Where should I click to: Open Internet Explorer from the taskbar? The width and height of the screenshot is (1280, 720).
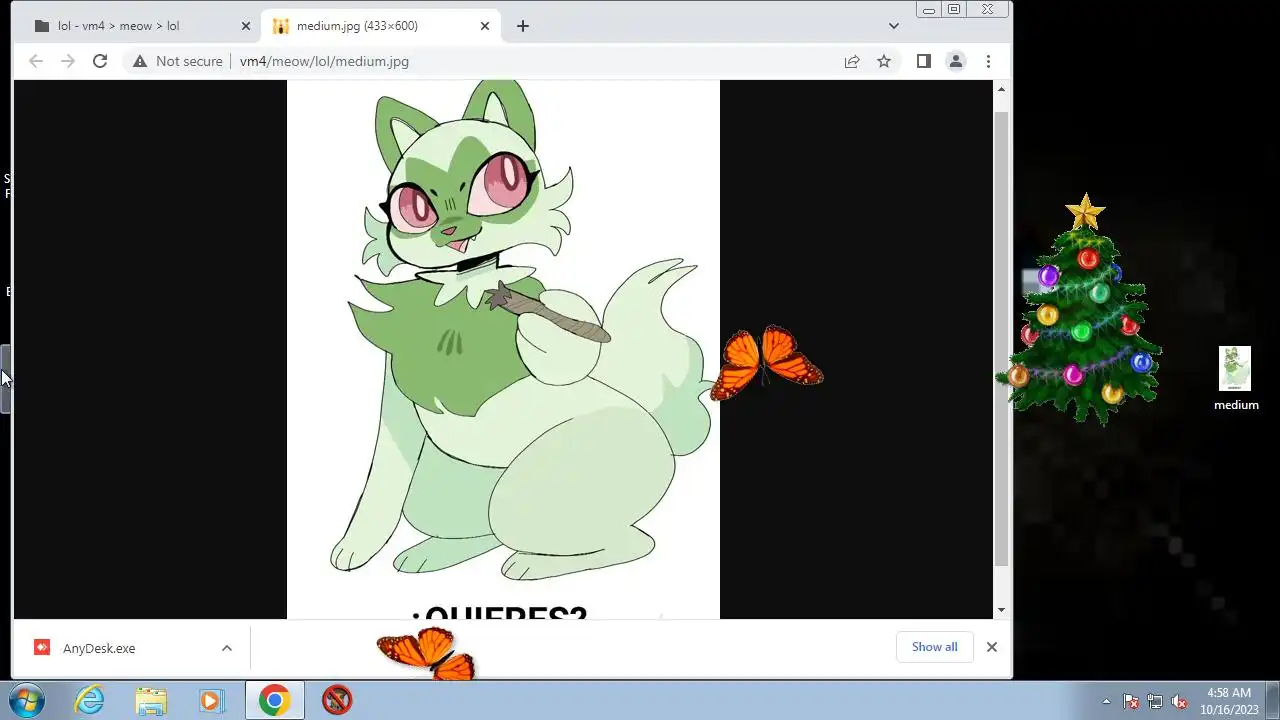click(x=90, y=700)
